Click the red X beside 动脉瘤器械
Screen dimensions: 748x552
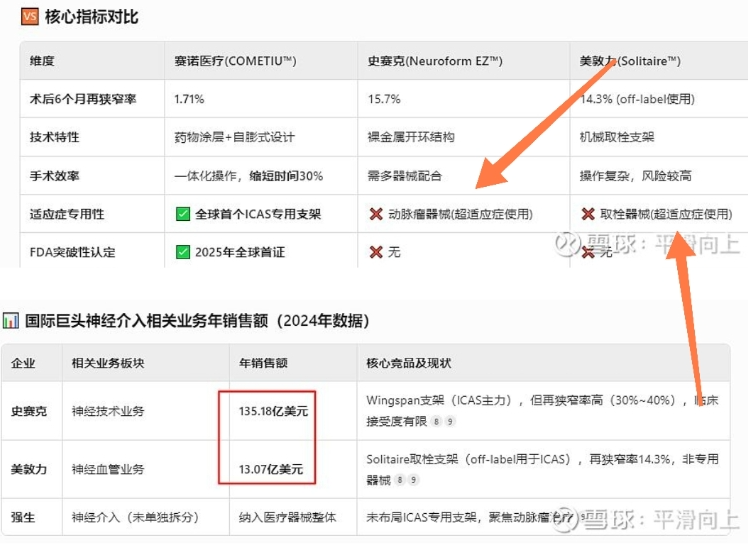[376, 214]
